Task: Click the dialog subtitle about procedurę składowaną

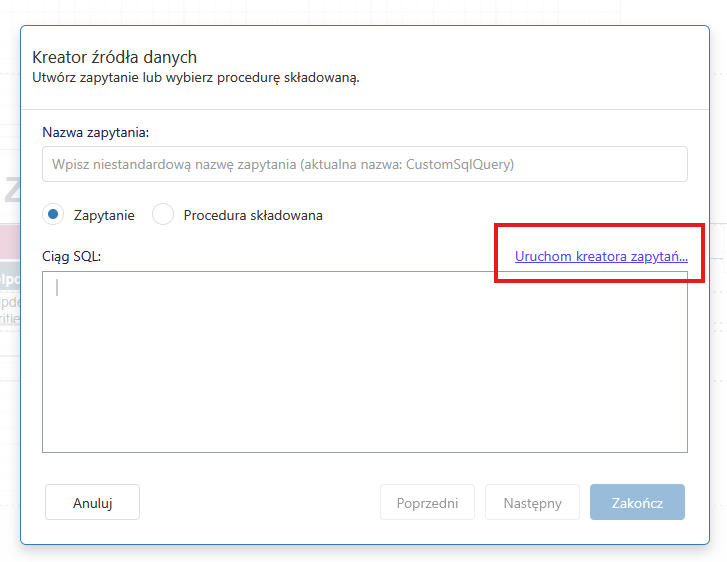Action: pyautogui.click(x=195, y=78)
